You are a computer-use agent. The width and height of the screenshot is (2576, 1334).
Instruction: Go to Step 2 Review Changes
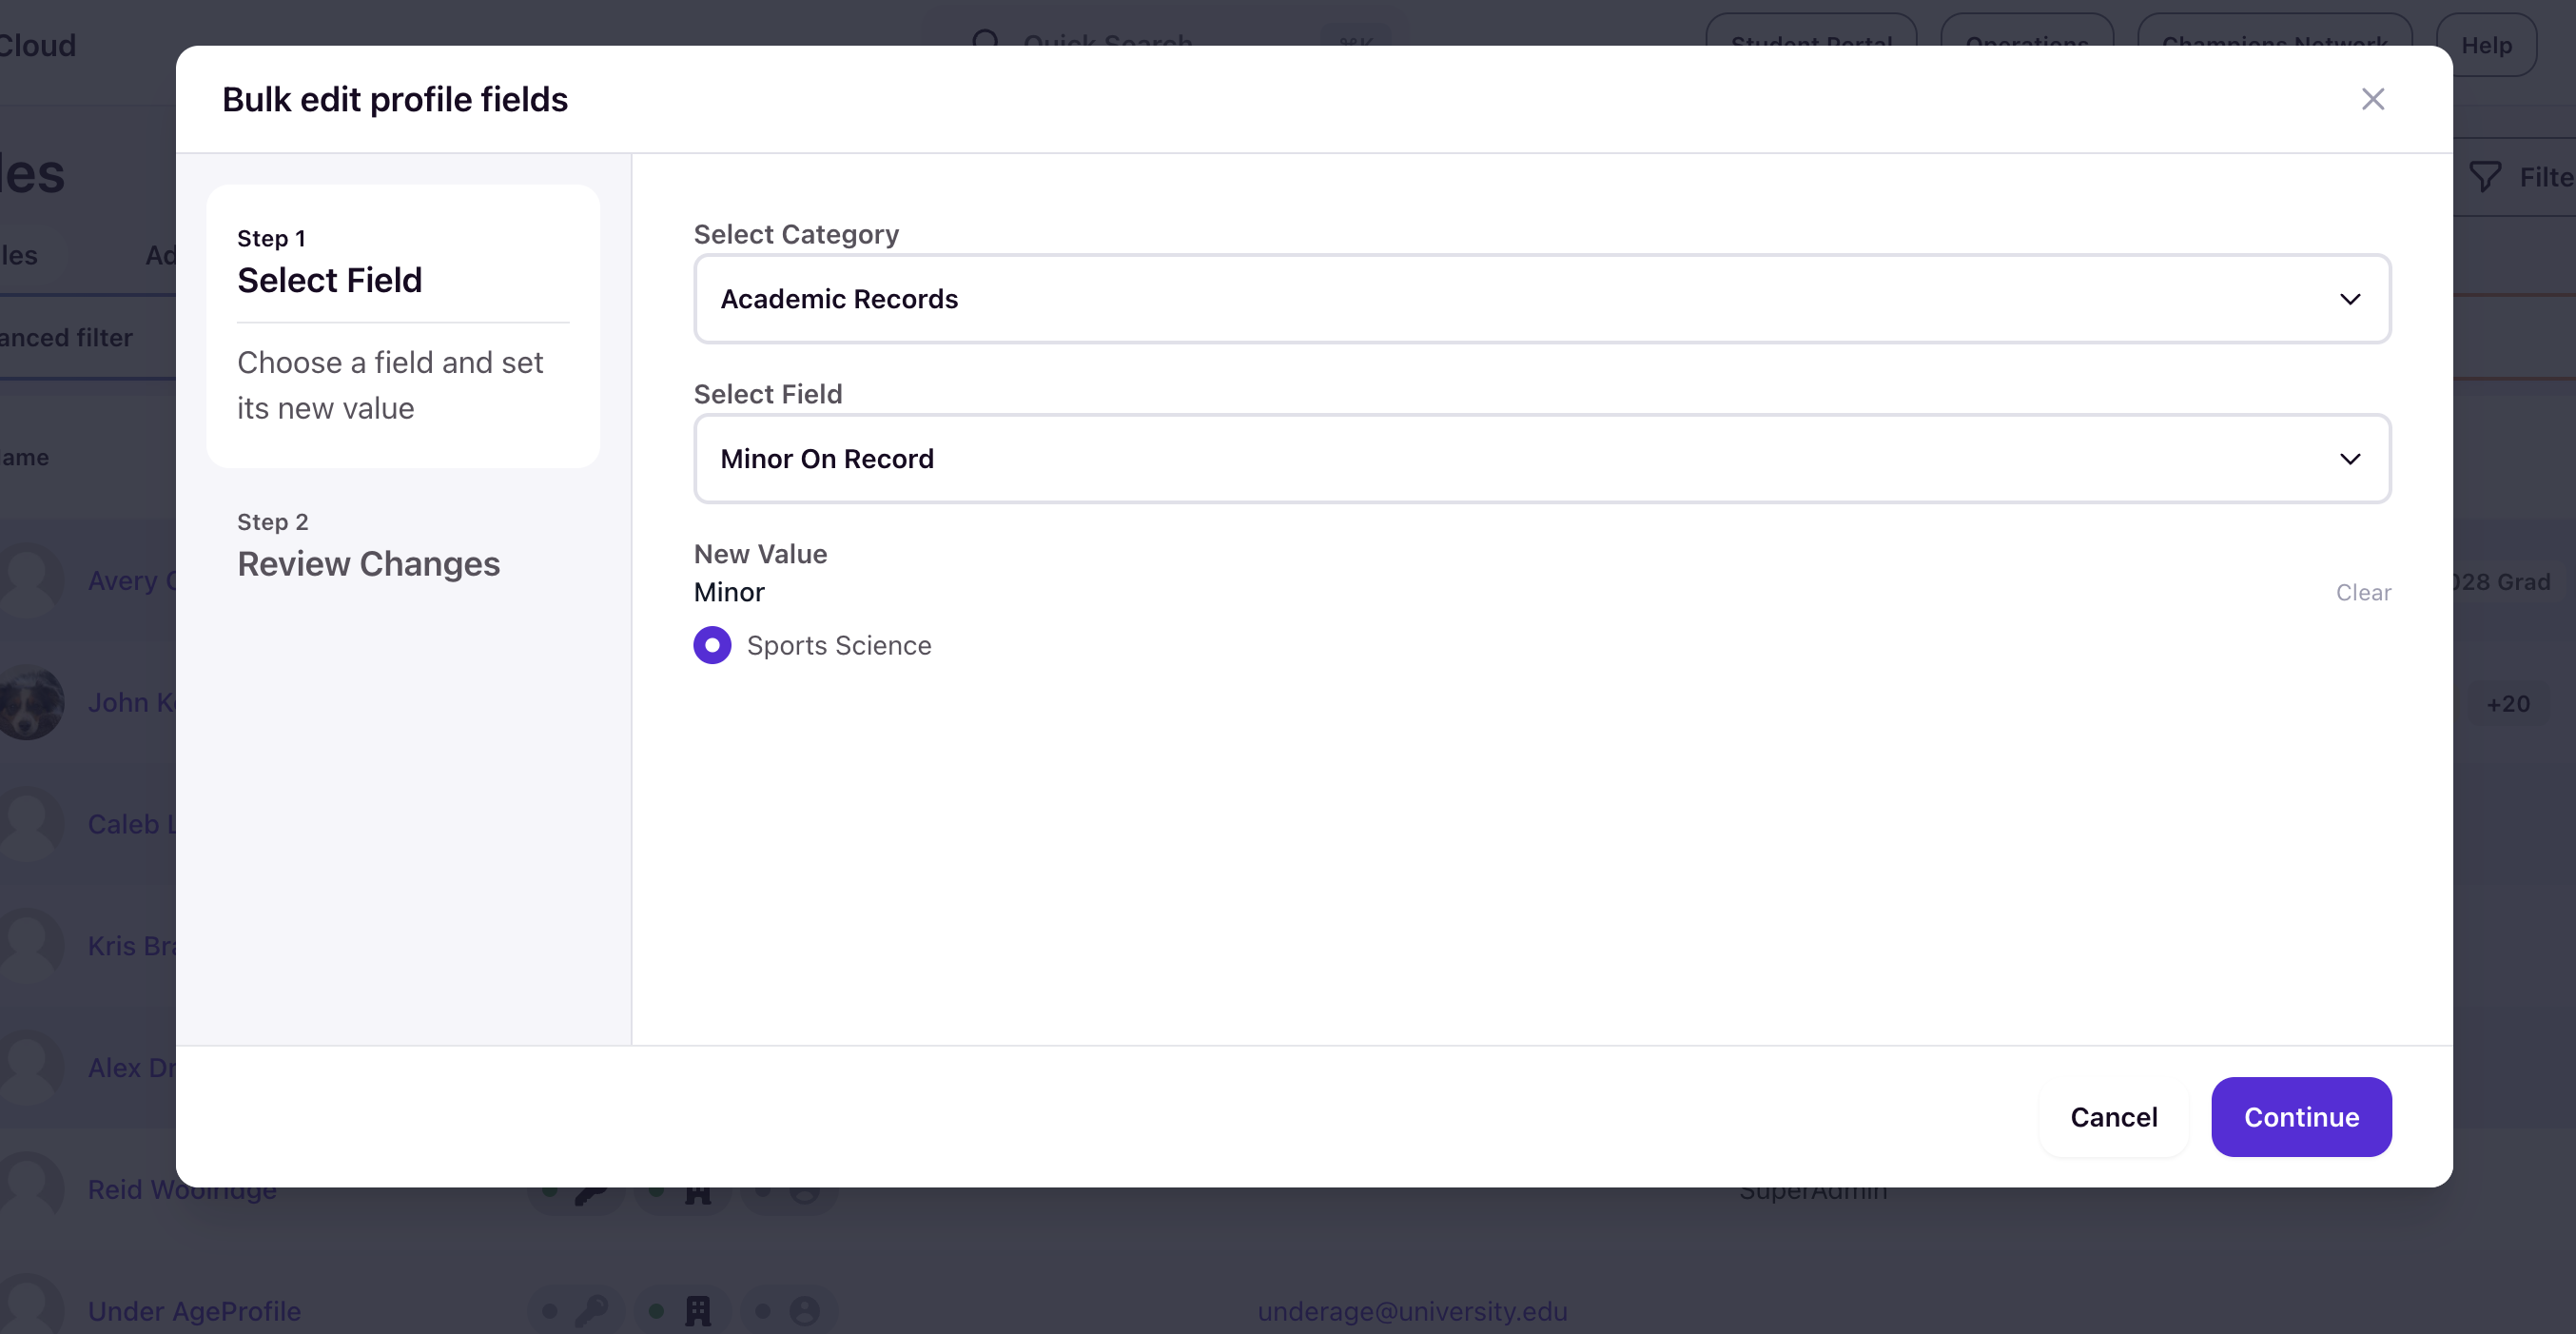[368, 546]
